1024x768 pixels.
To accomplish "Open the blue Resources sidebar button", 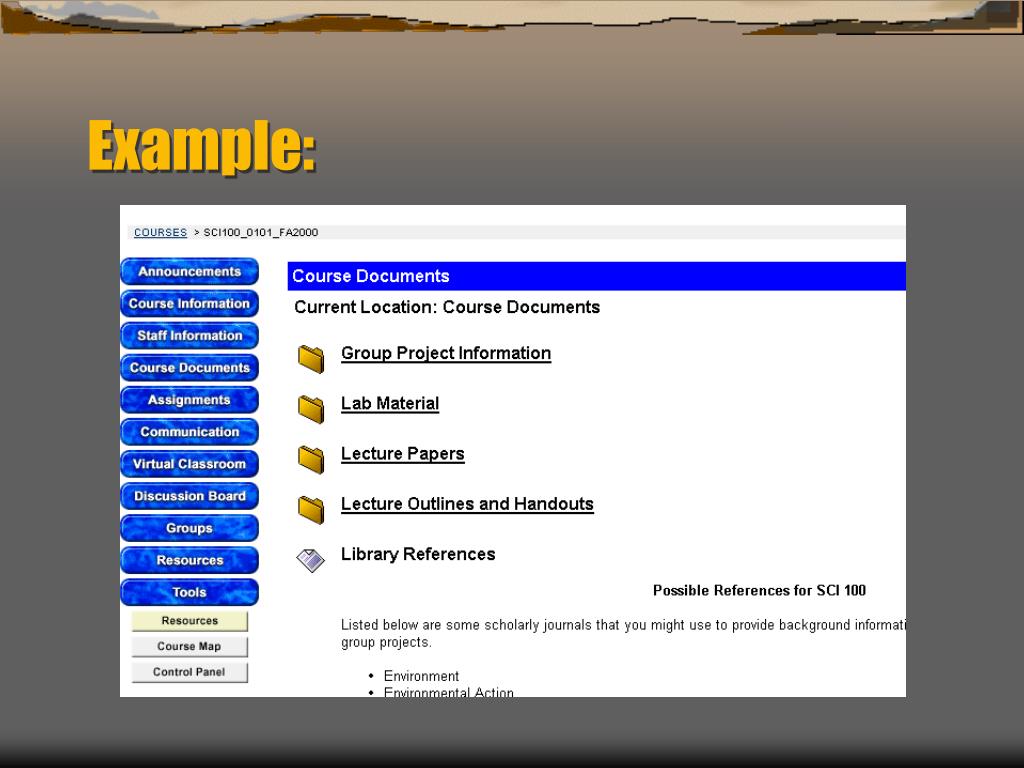I will point(189,560).
